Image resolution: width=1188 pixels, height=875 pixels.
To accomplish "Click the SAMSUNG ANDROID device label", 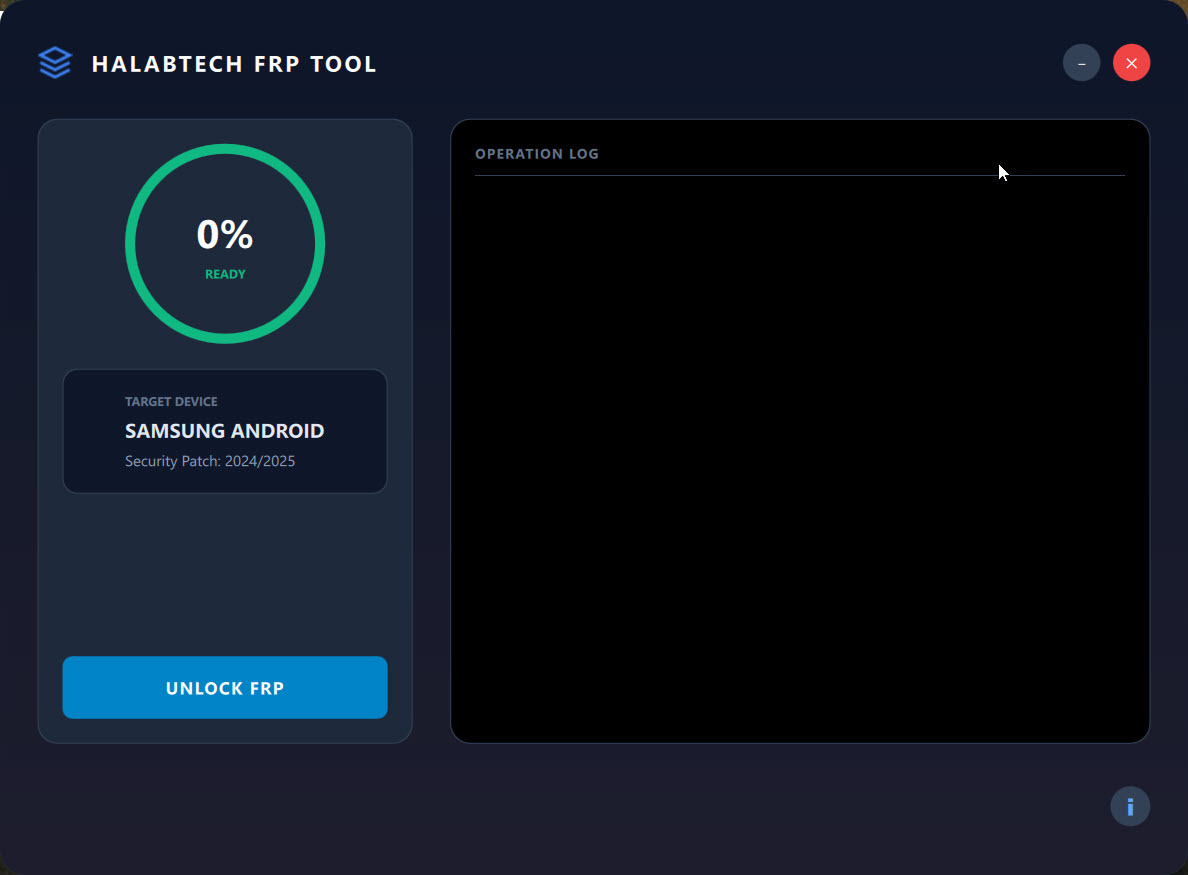I will (x=224, y=430).
